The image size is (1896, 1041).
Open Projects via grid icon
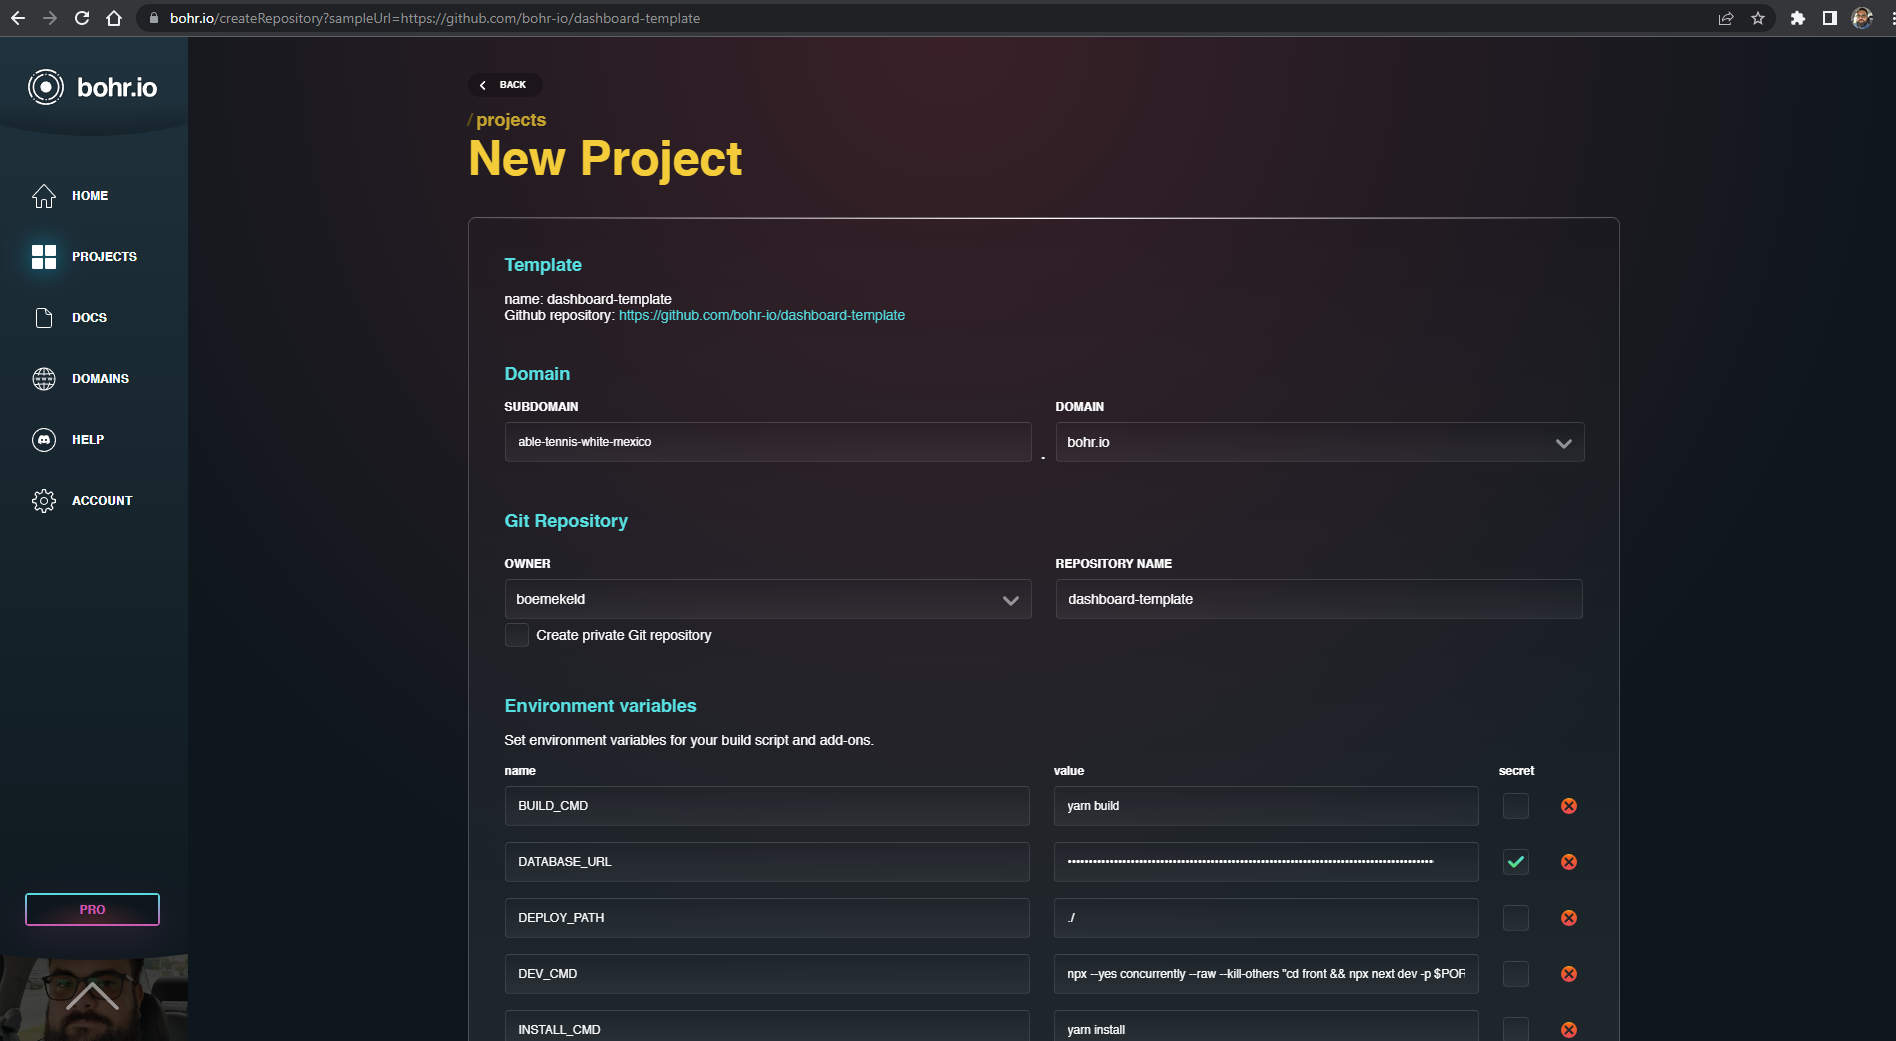(44, 257)
